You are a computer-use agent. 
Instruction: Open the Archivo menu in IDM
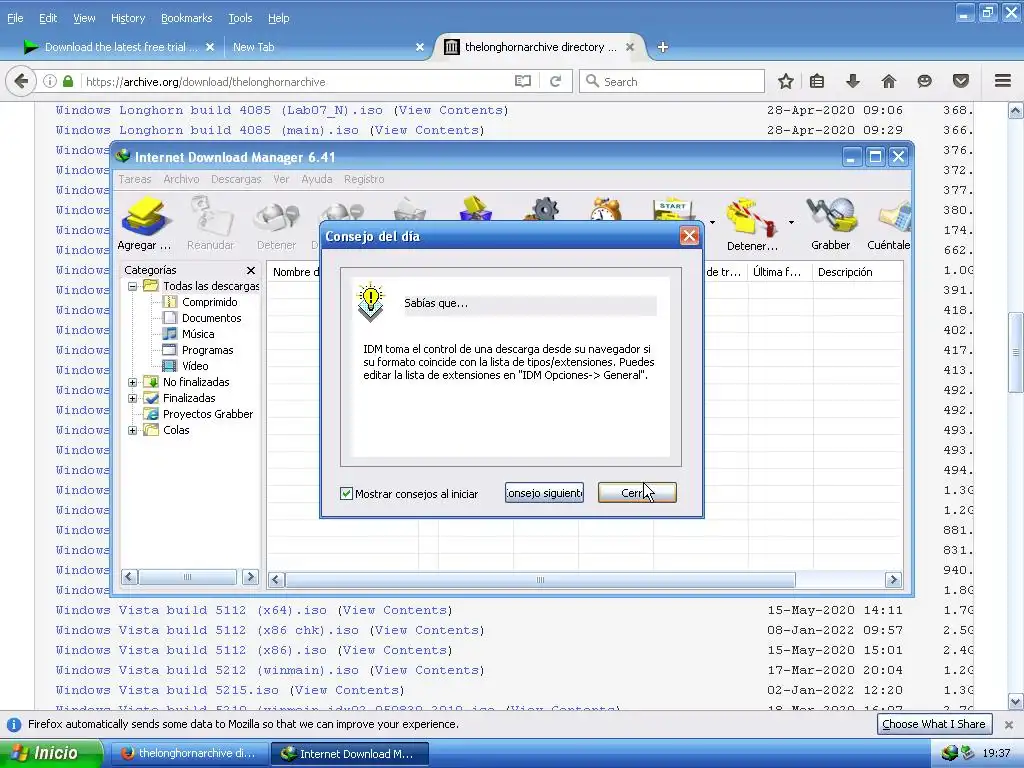tap(181, 179)
